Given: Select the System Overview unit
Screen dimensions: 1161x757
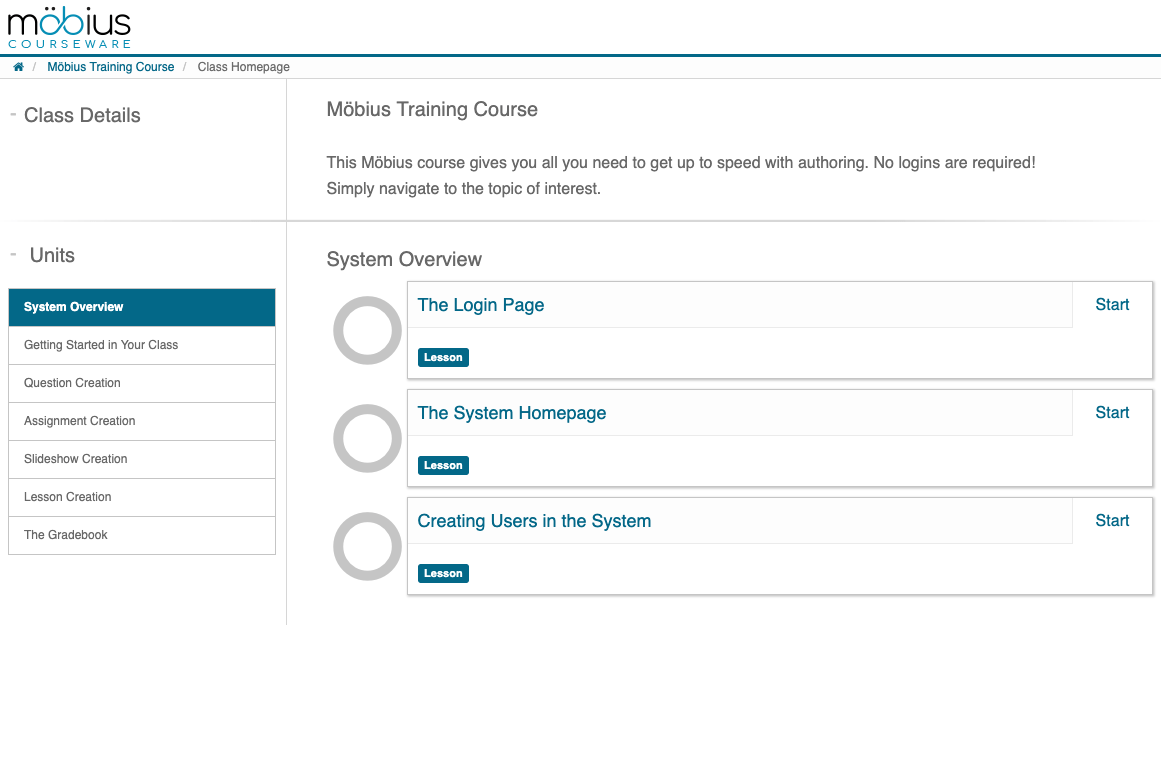Looking at the screenshot, I should click(142, 307).
